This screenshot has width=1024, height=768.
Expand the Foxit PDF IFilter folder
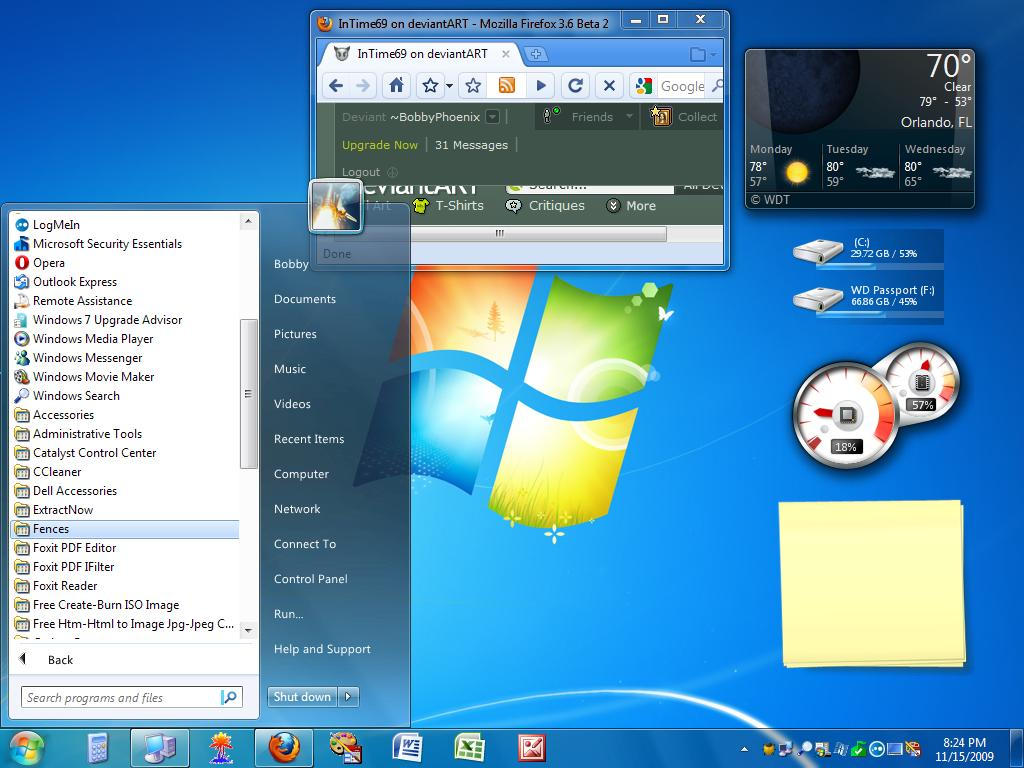(64, 567)
